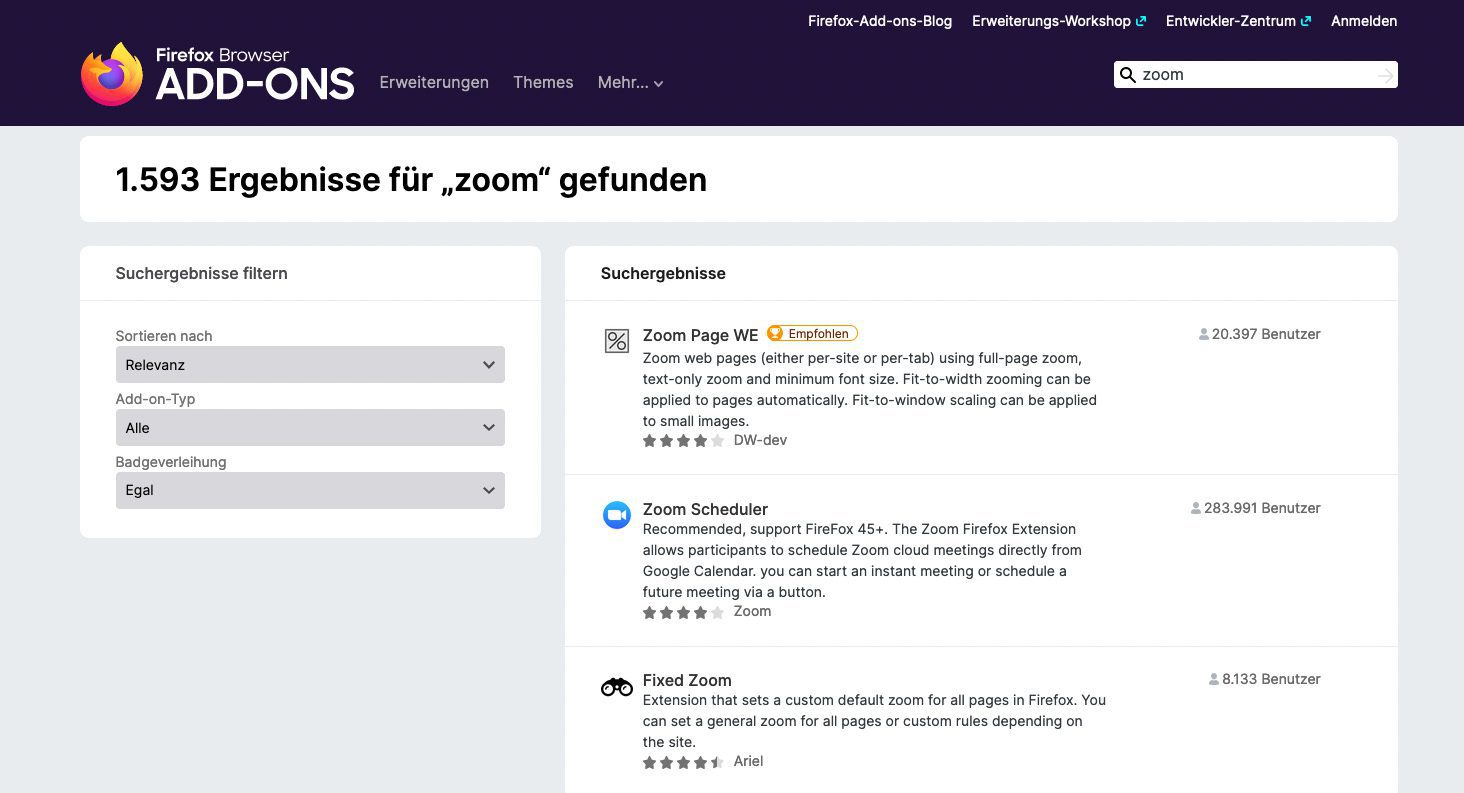Click the Fixed Zoom binoculars icon

click(x=617, y=687)
